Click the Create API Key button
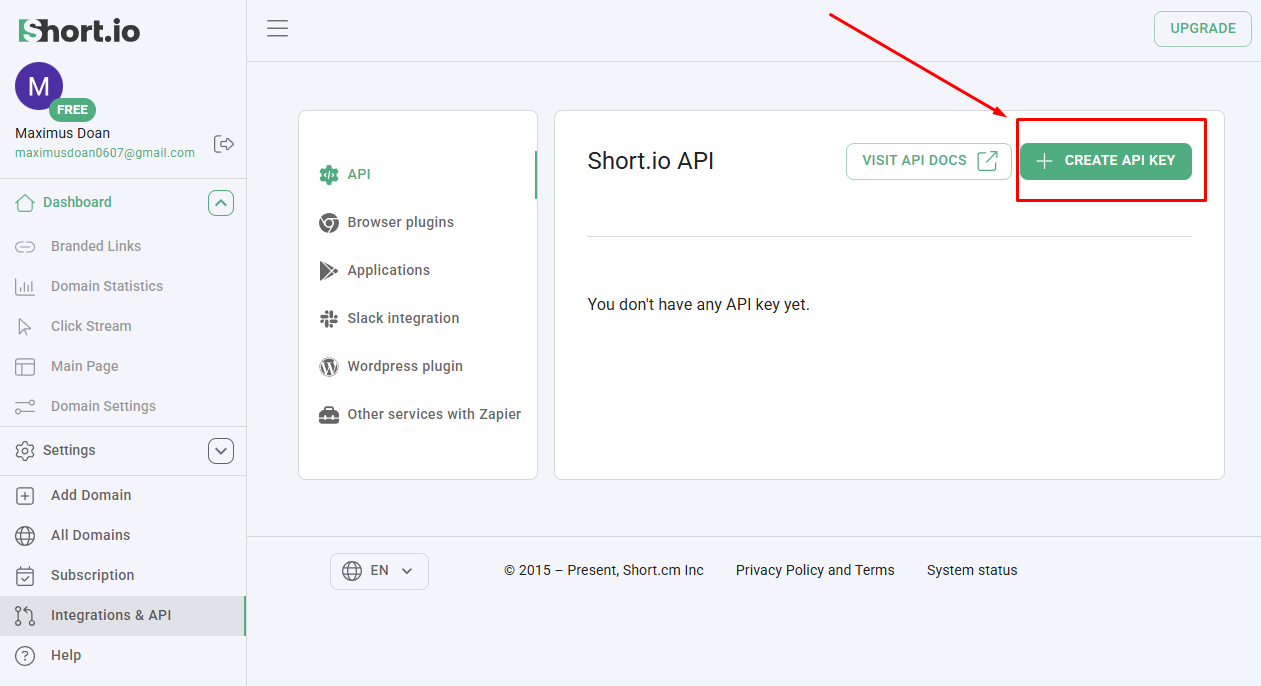Screen dimensions: 1261x686 (1106, 161)
